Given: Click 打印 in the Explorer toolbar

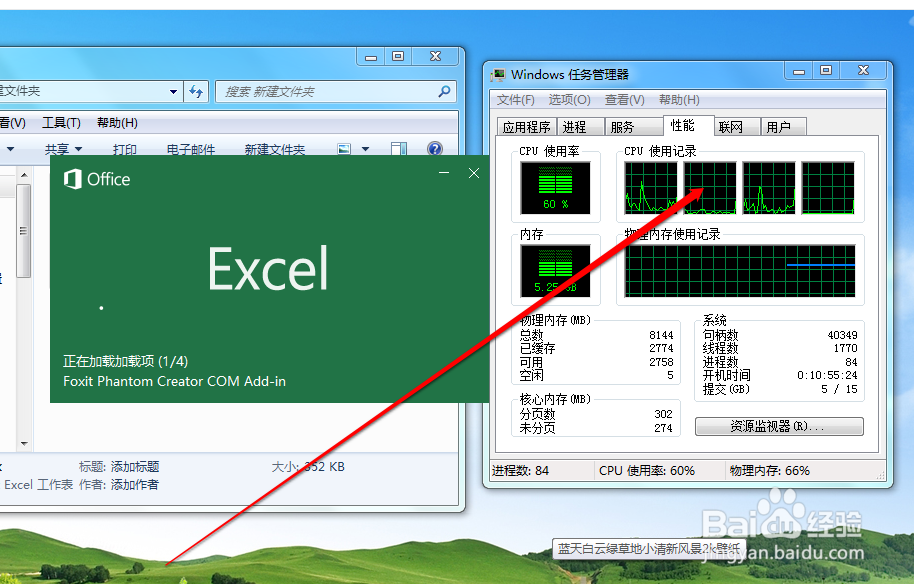Looking at the screenshot, I should click(x=125, y=149).
